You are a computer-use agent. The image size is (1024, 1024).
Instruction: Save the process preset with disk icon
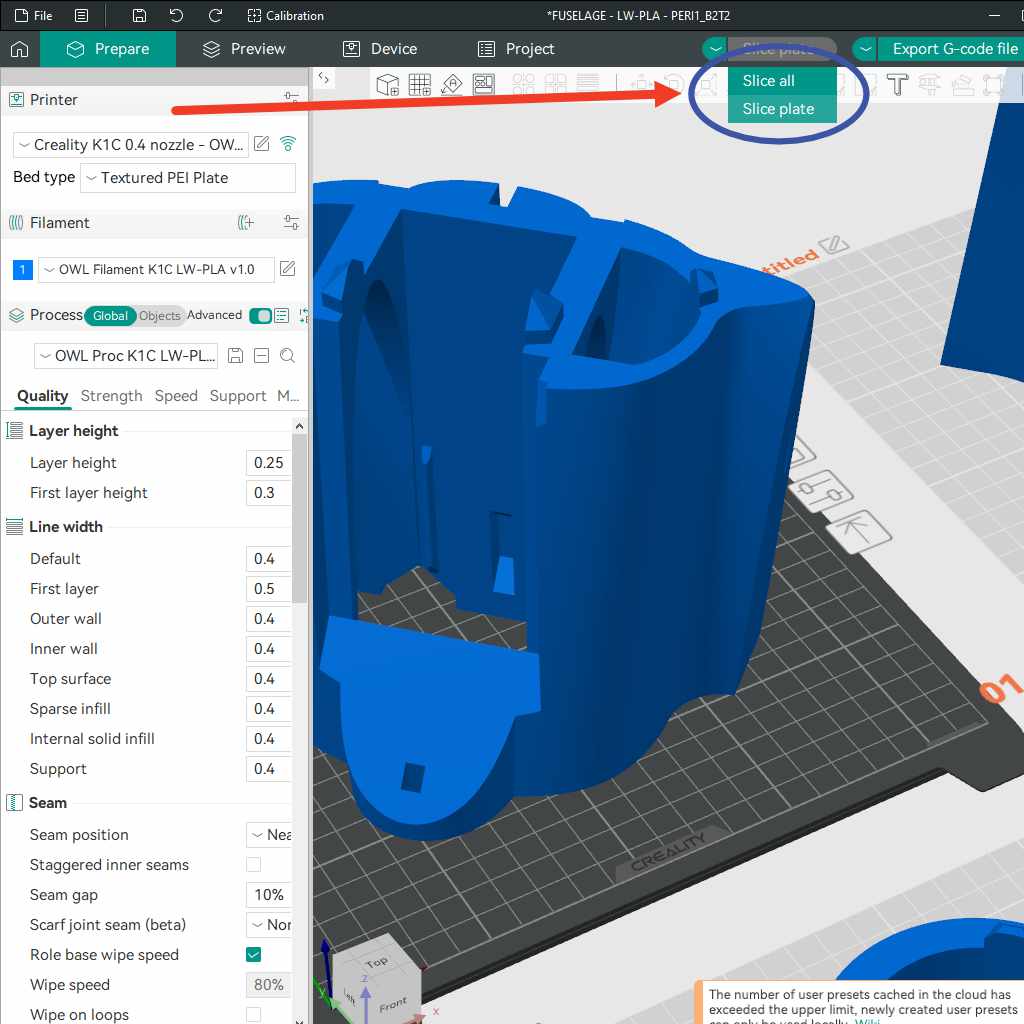coord(236,356)
